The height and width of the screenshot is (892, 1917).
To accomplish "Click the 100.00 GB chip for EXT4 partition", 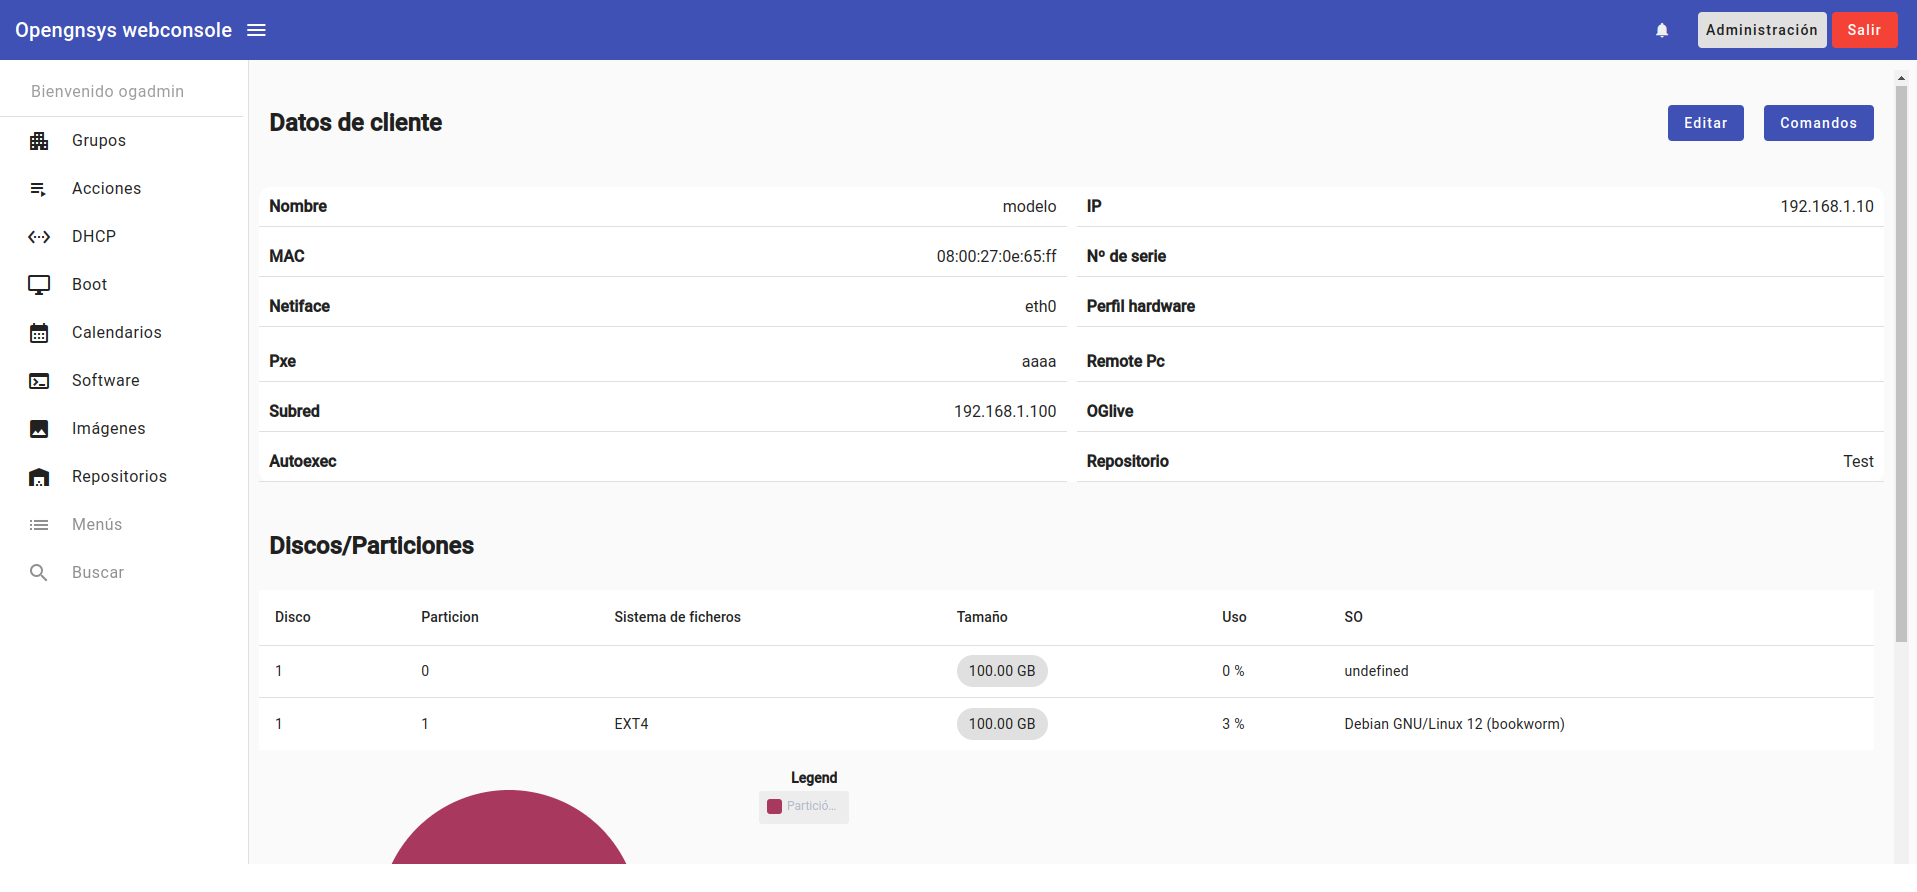I will pyautogui.click(x=1001, y=724).
